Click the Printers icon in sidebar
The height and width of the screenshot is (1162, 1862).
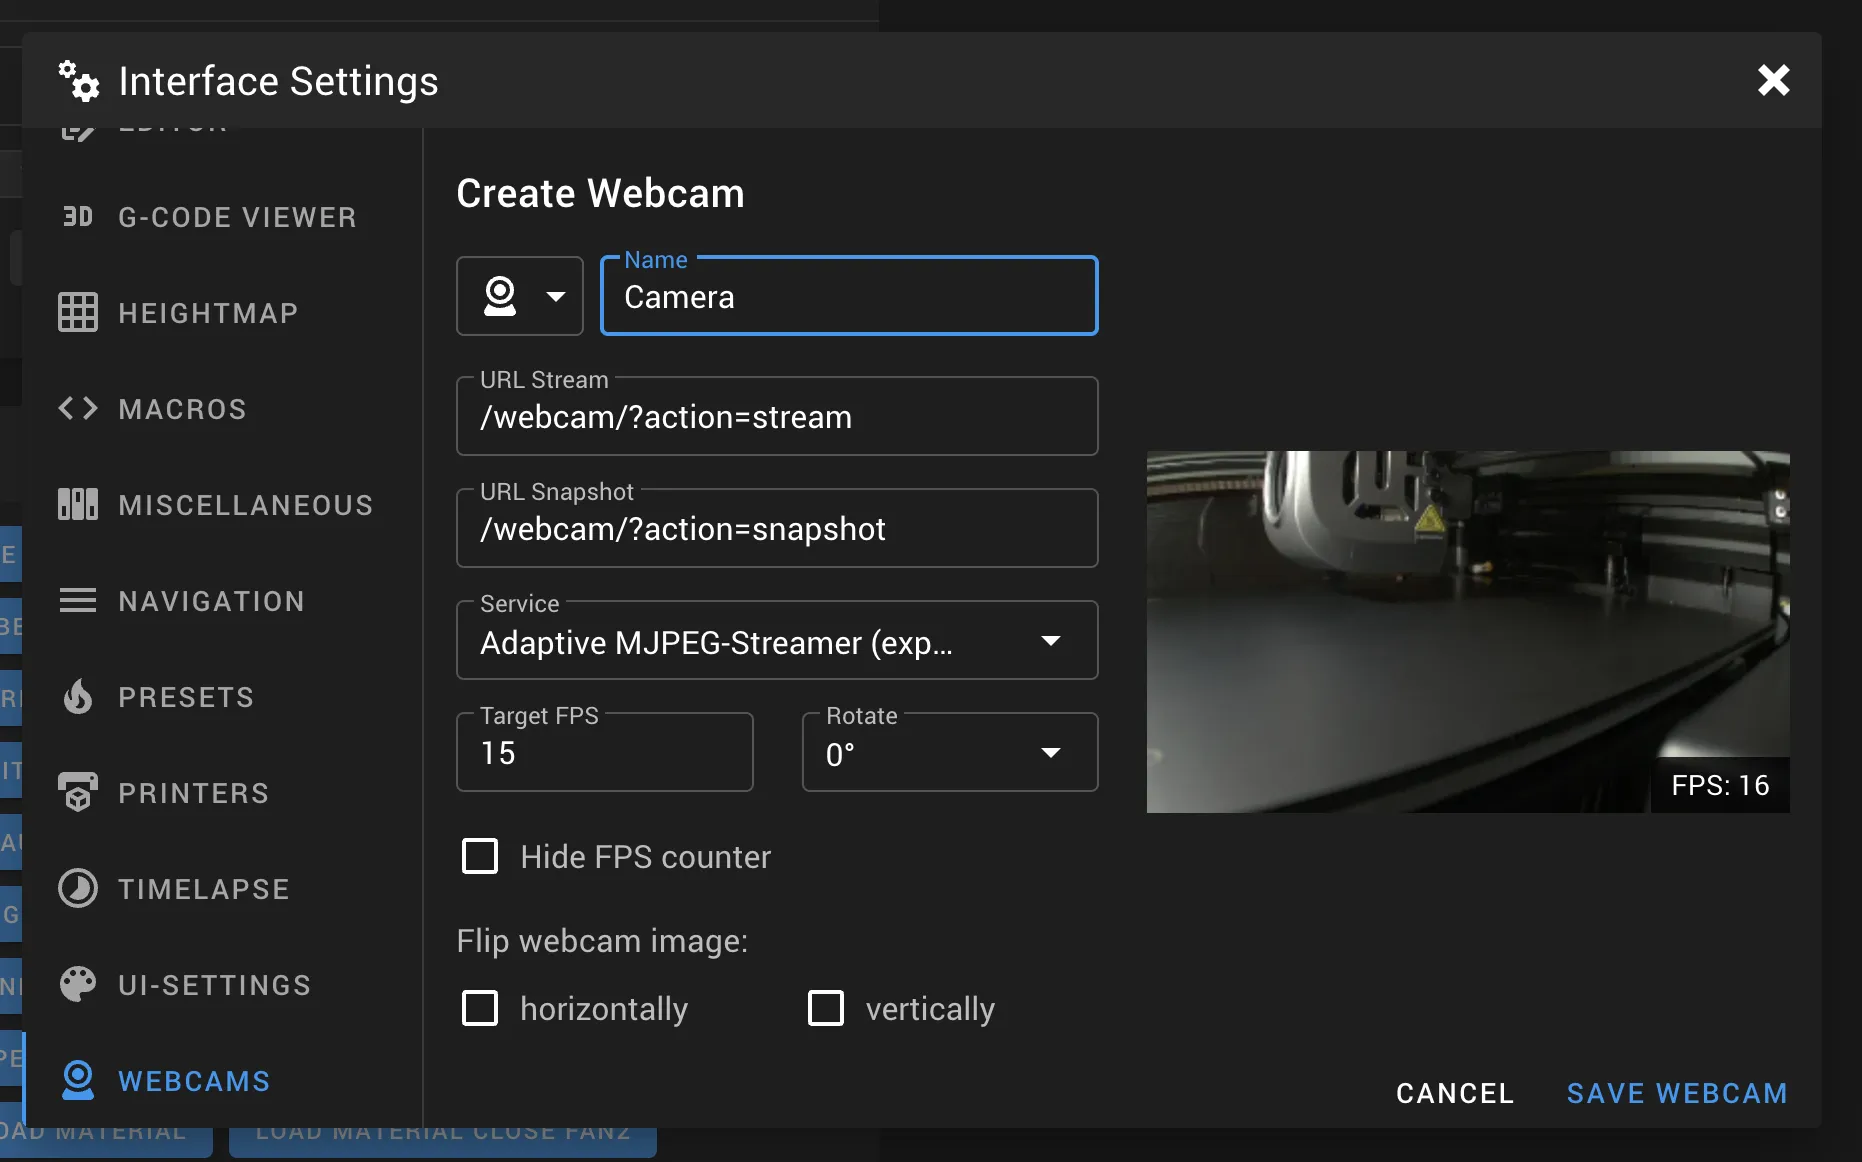coord(78,793)
